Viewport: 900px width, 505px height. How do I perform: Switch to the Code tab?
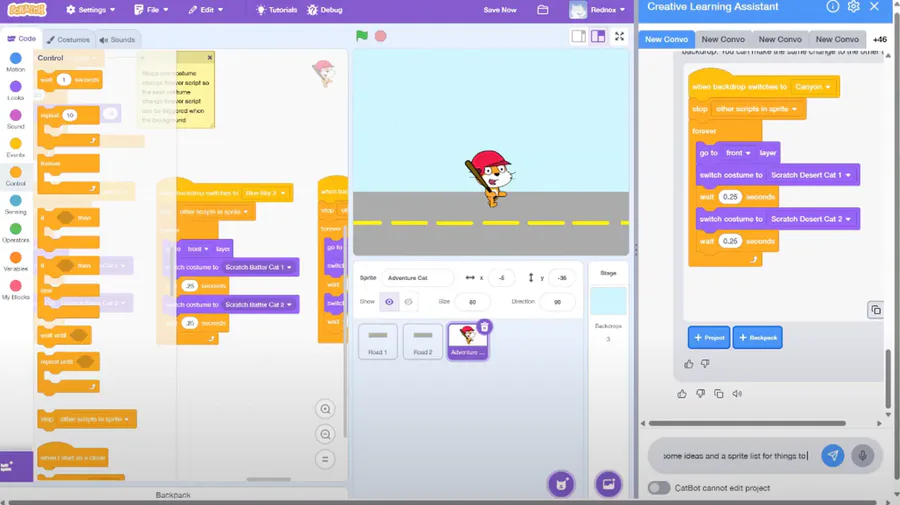coord(21,38)
